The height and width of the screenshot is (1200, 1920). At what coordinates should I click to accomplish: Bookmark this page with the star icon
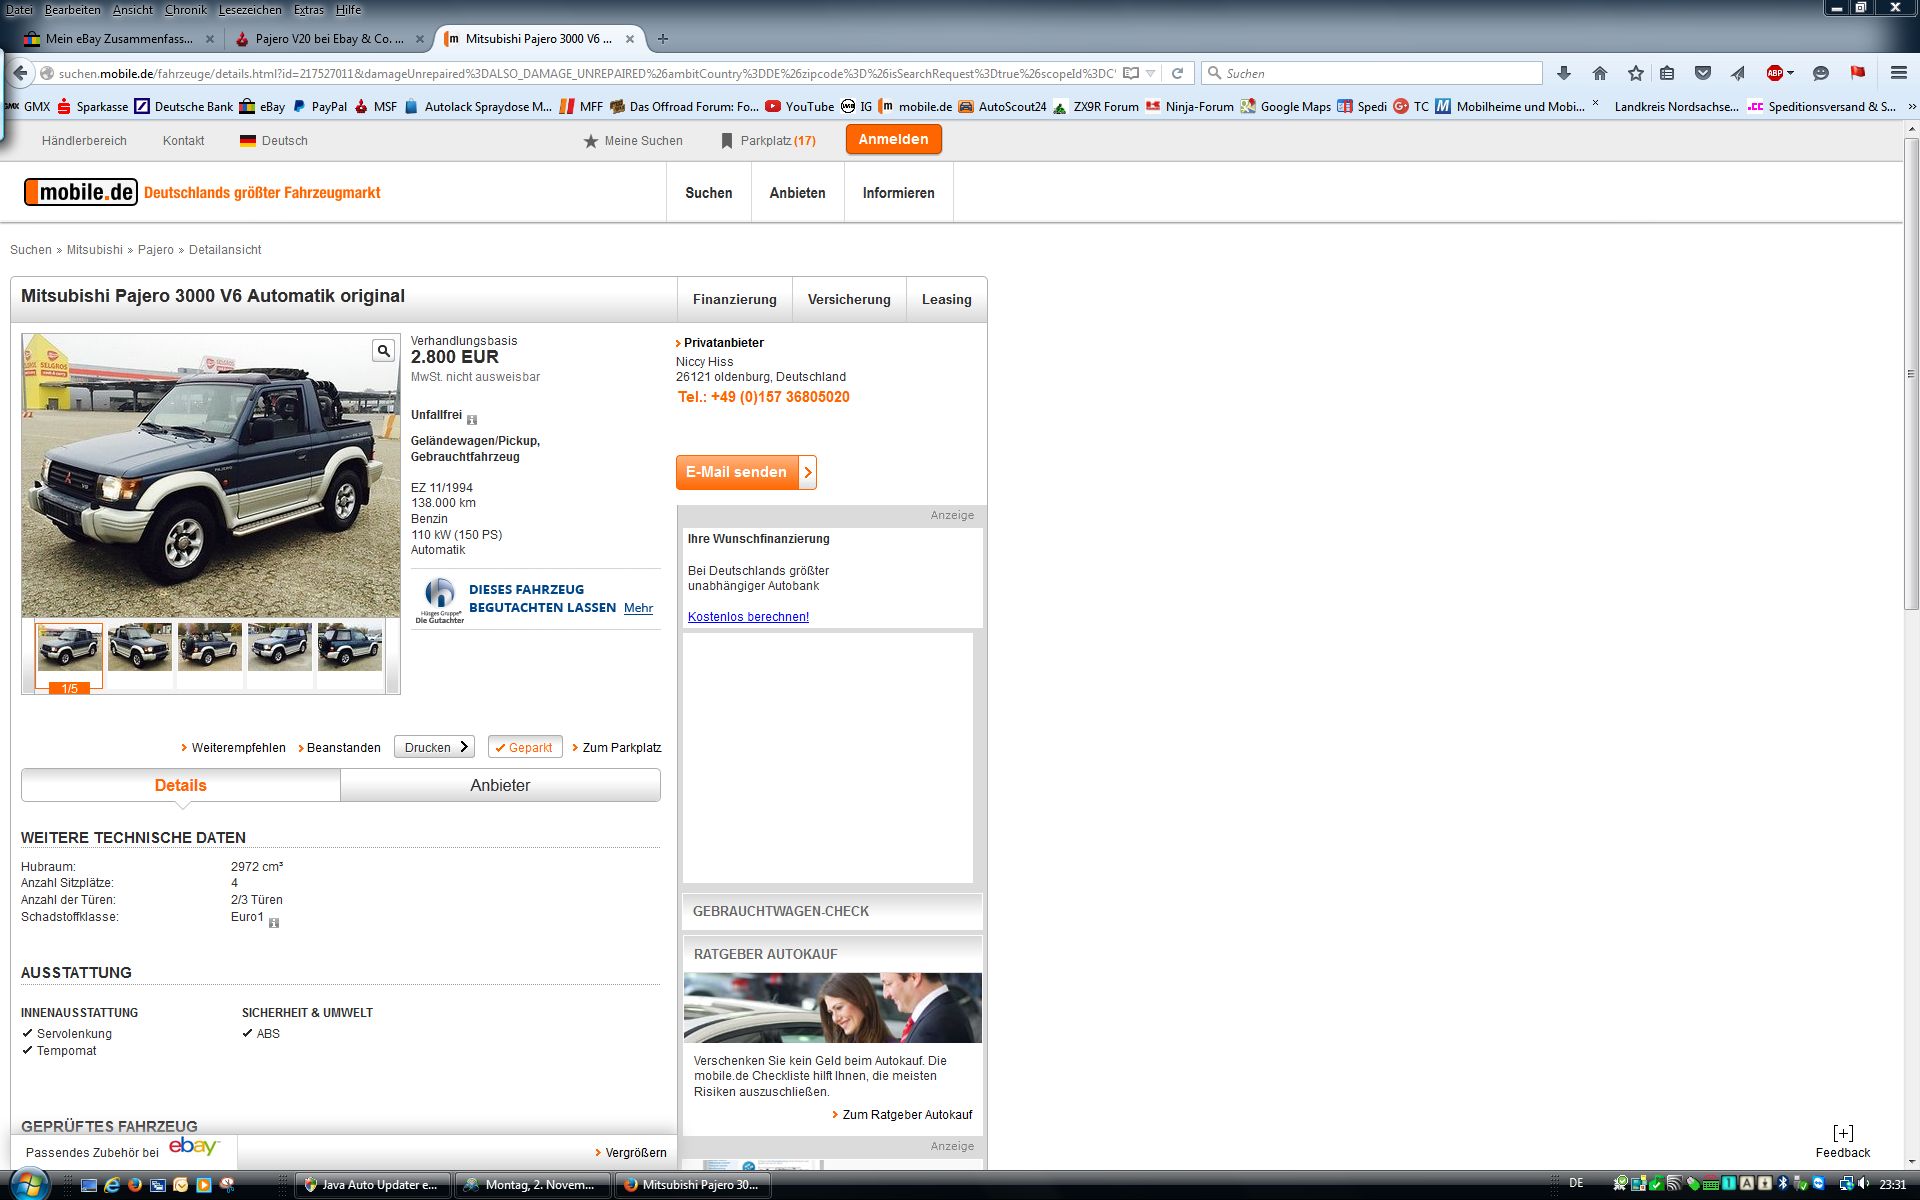click(x=1635, y=73)
